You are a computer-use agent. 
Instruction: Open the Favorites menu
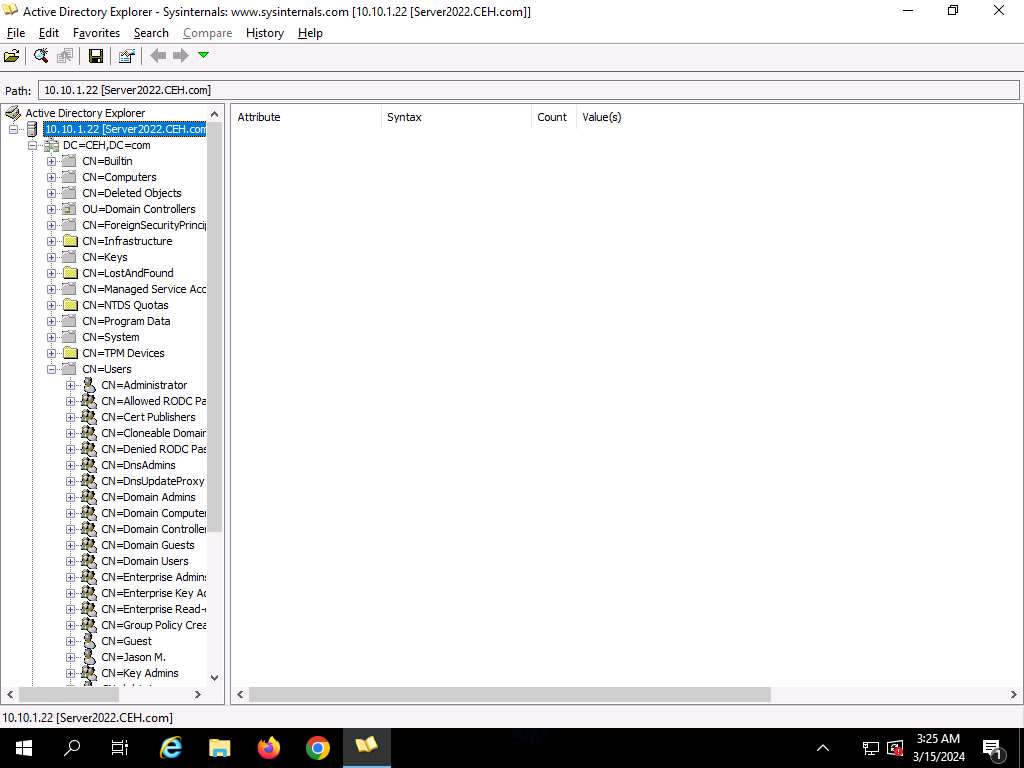96,33
